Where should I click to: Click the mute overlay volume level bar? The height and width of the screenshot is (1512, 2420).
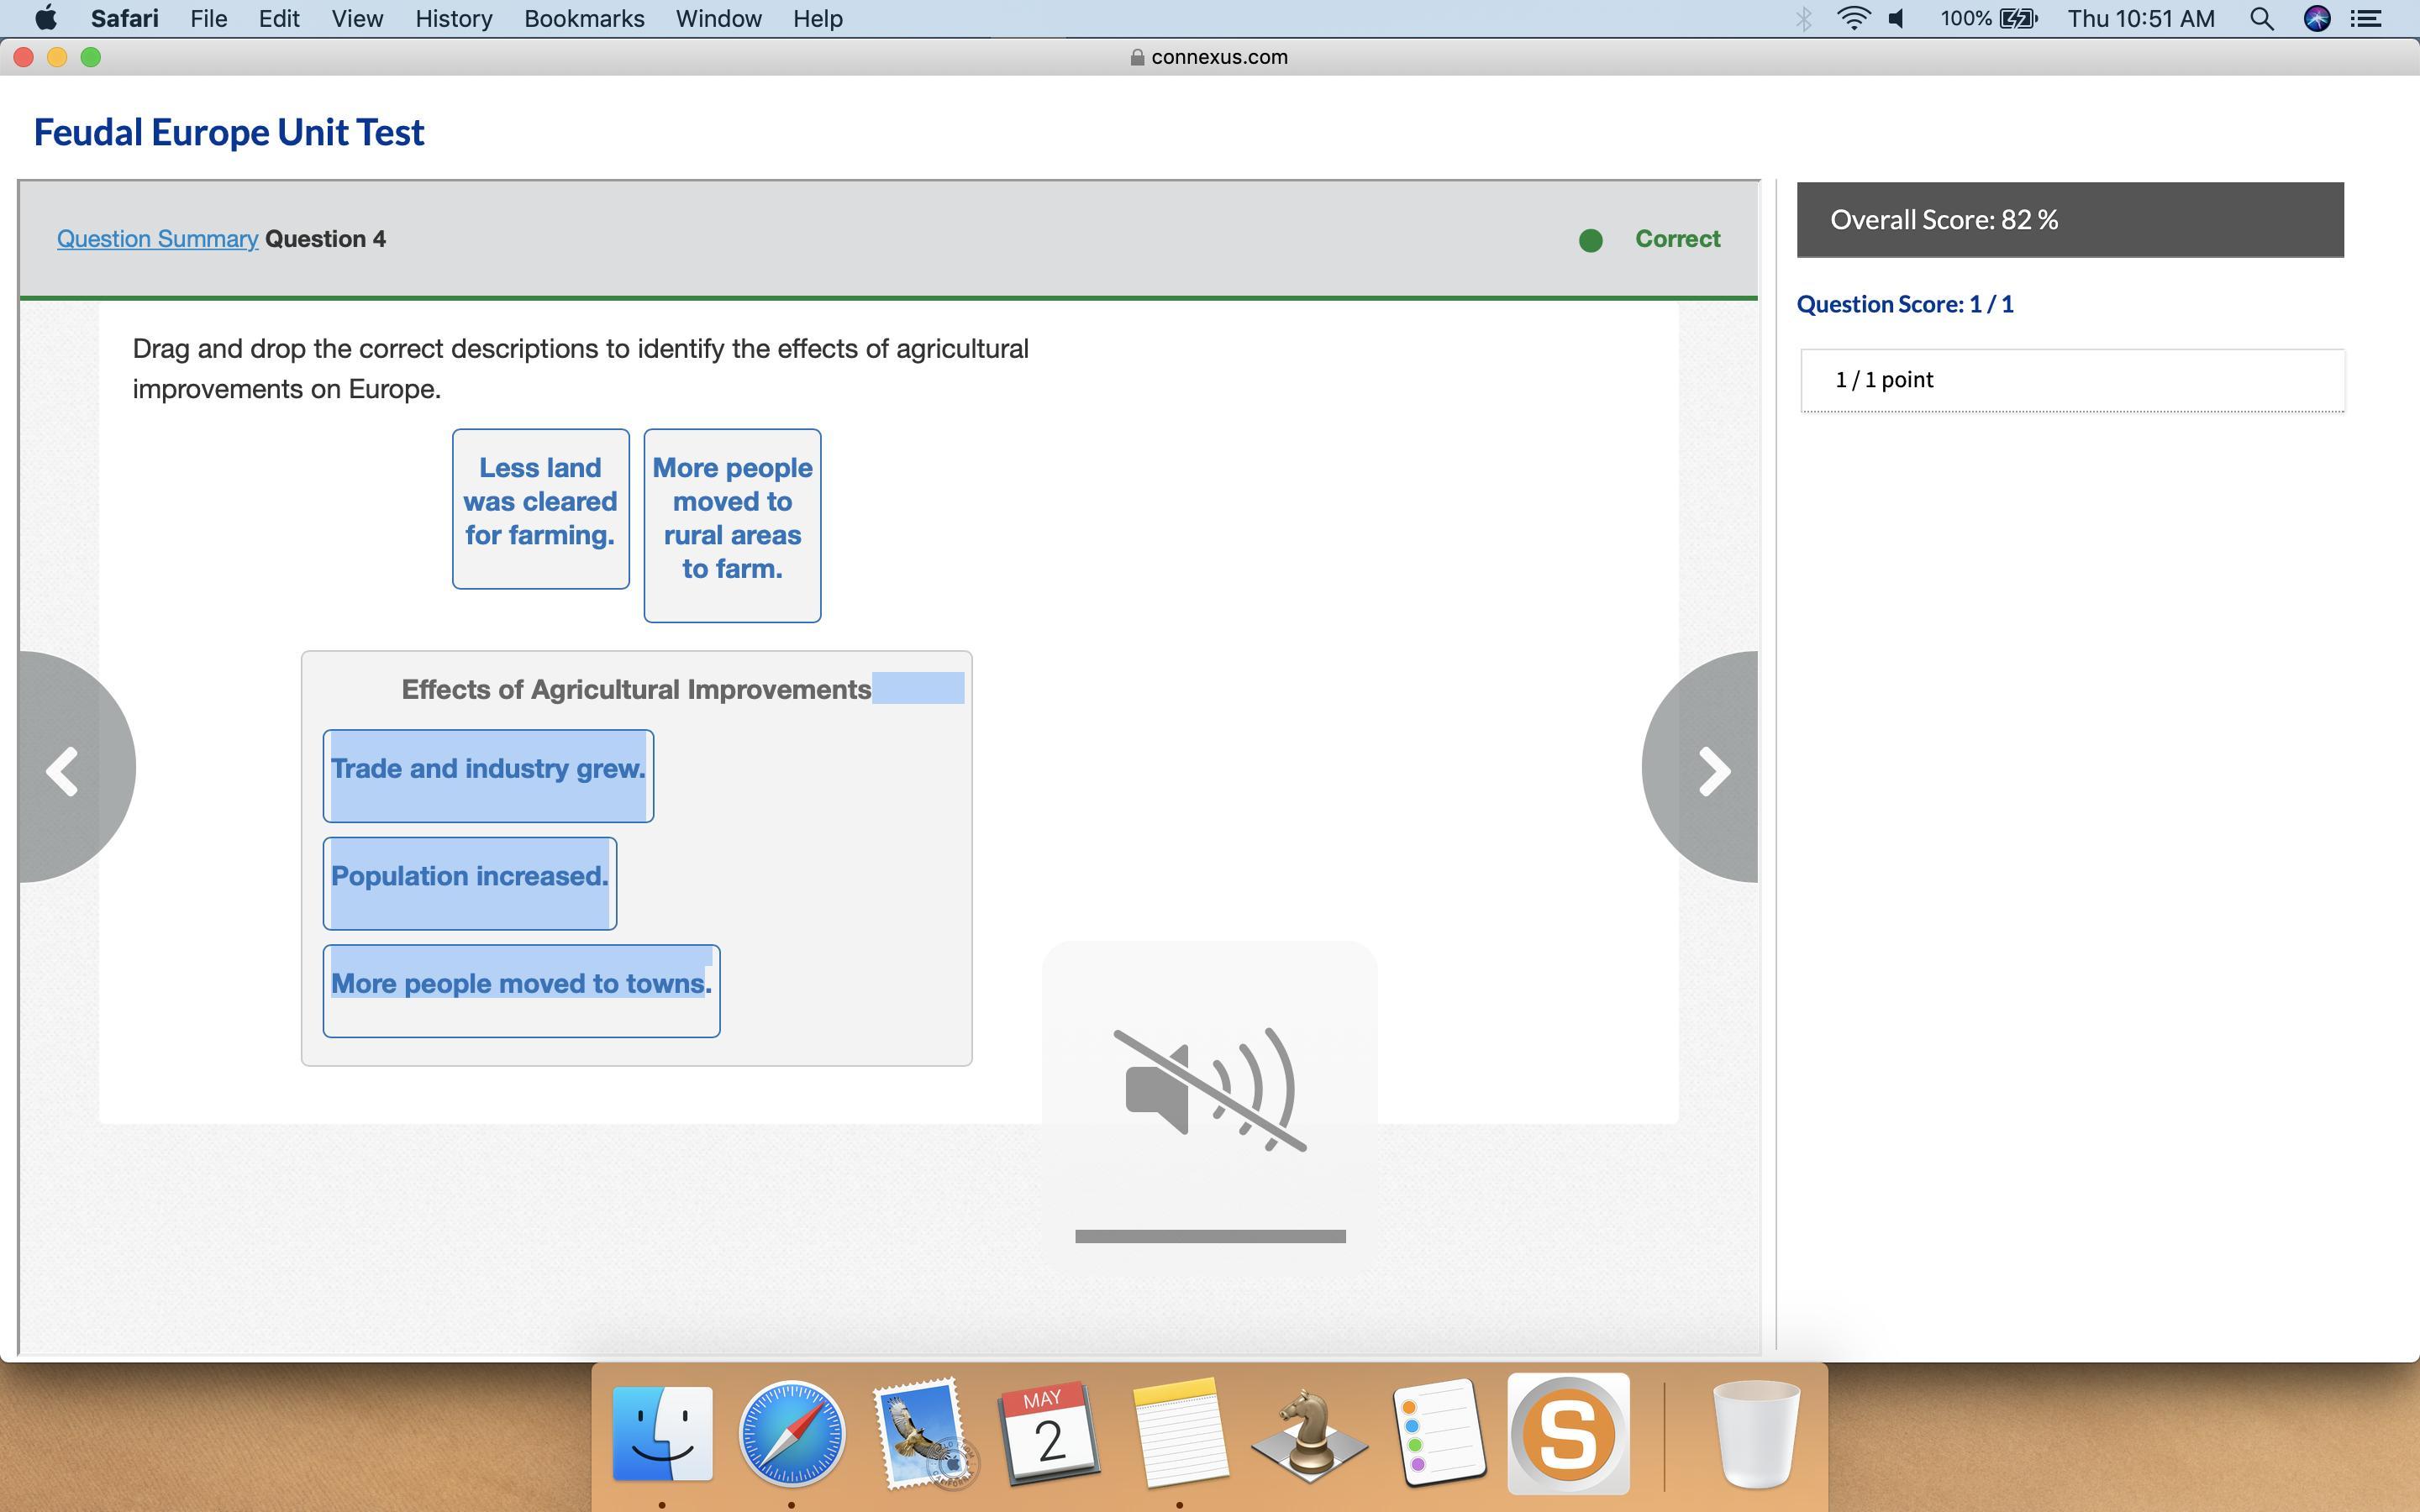point(1210,1236)
